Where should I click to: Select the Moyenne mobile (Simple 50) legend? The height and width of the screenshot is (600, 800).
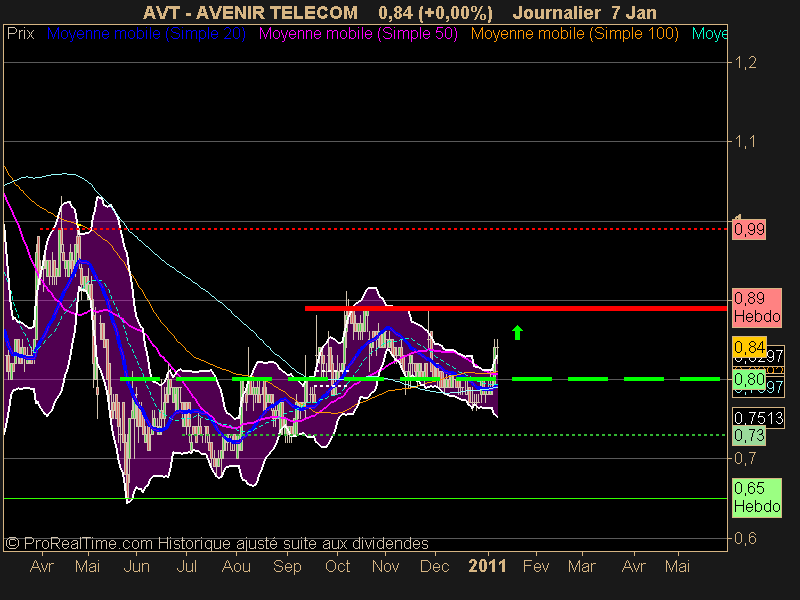(358, 34)
